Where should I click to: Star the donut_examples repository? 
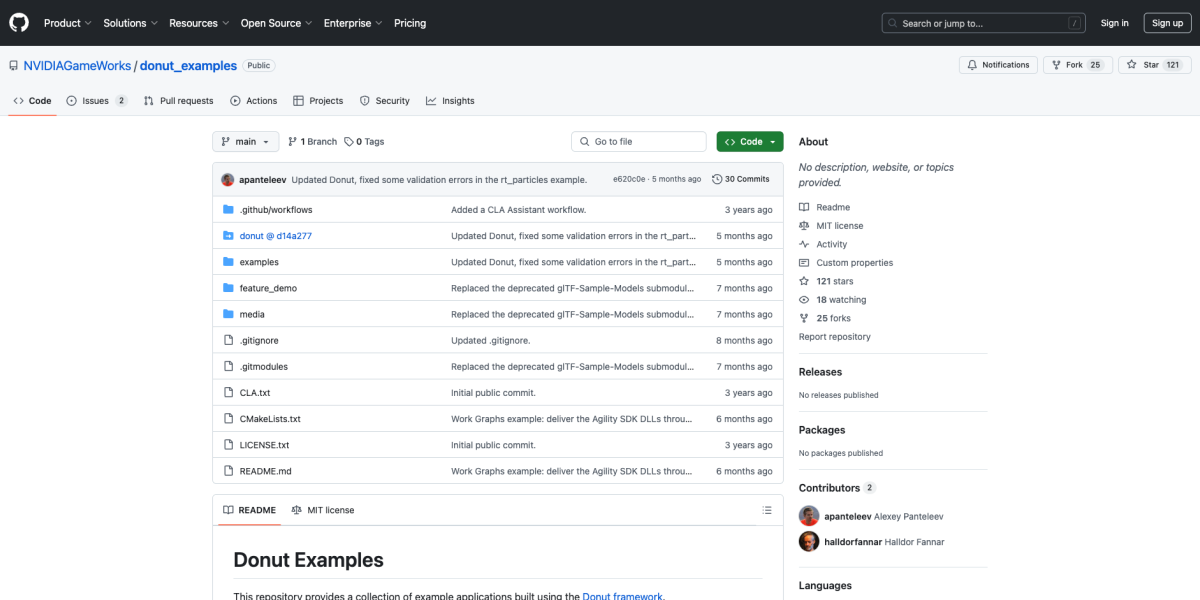click(x=1144, y=65)
